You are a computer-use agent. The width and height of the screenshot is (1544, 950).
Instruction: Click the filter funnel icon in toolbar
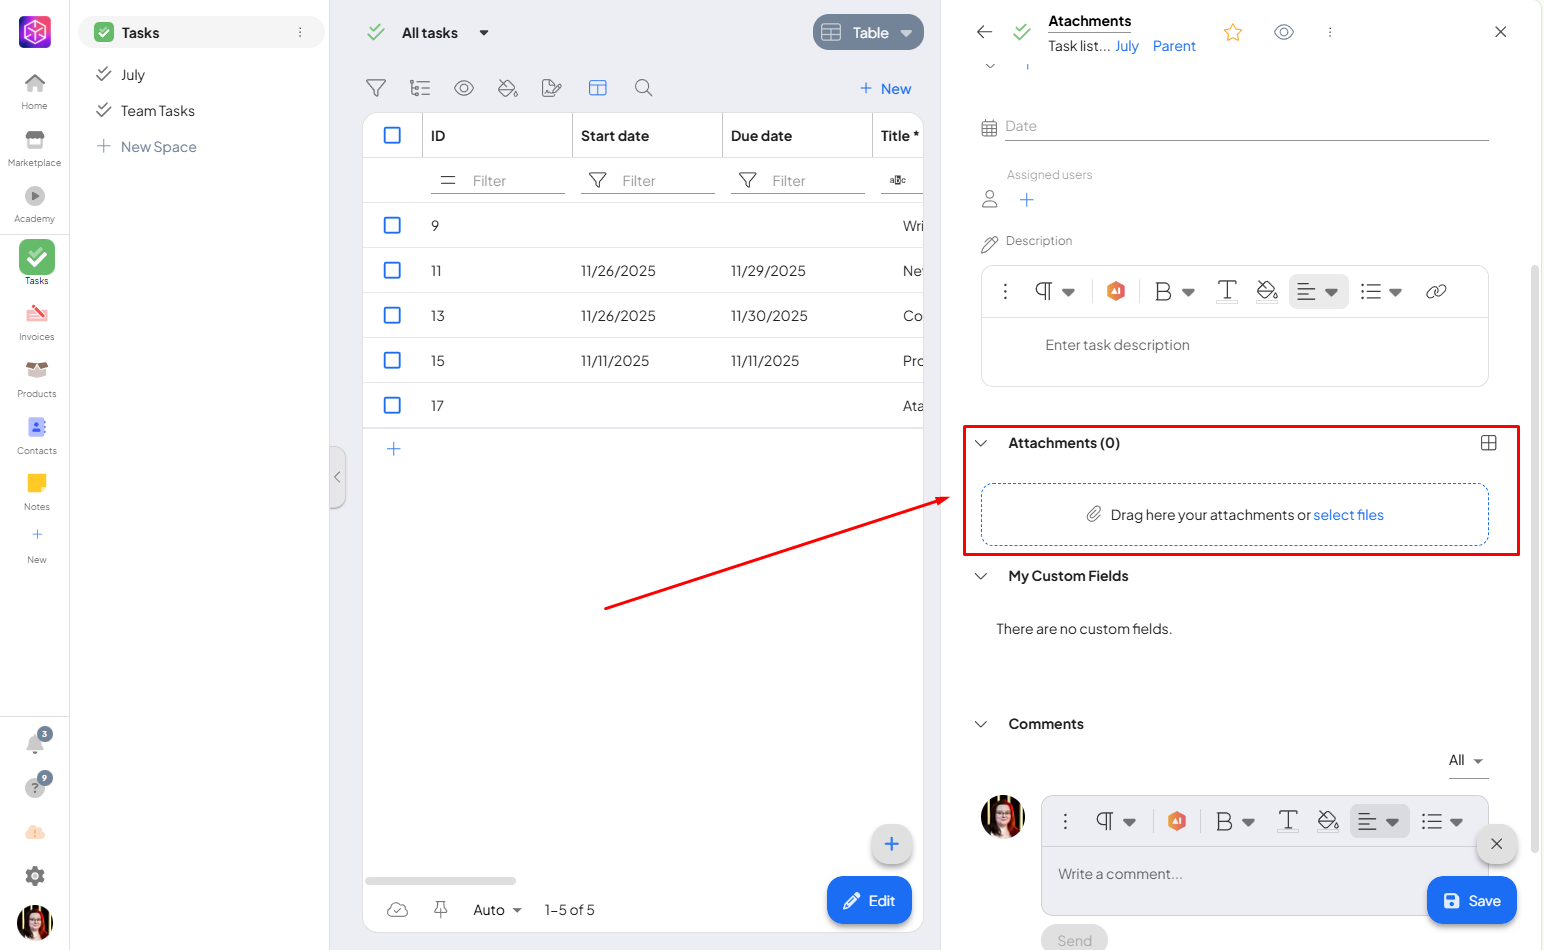[376, 88]
